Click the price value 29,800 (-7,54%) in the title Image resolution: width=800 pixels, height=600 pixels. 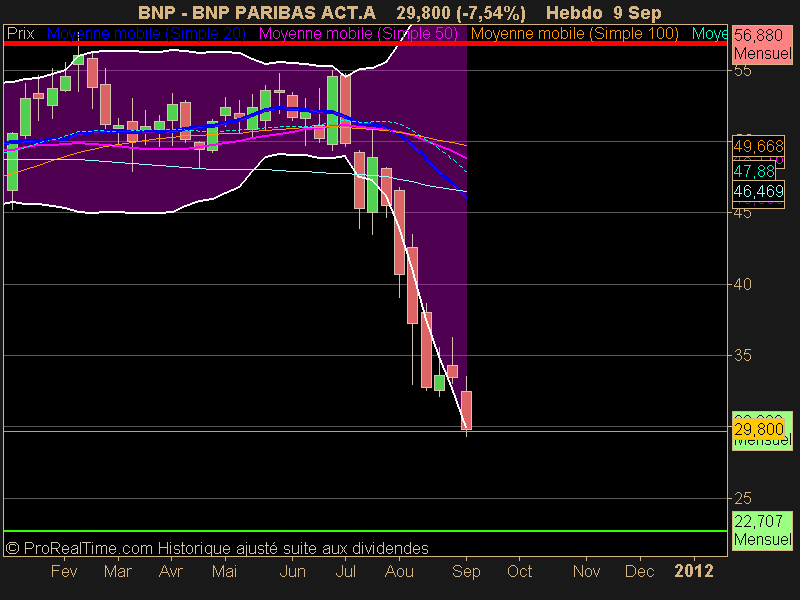[461, 13]
